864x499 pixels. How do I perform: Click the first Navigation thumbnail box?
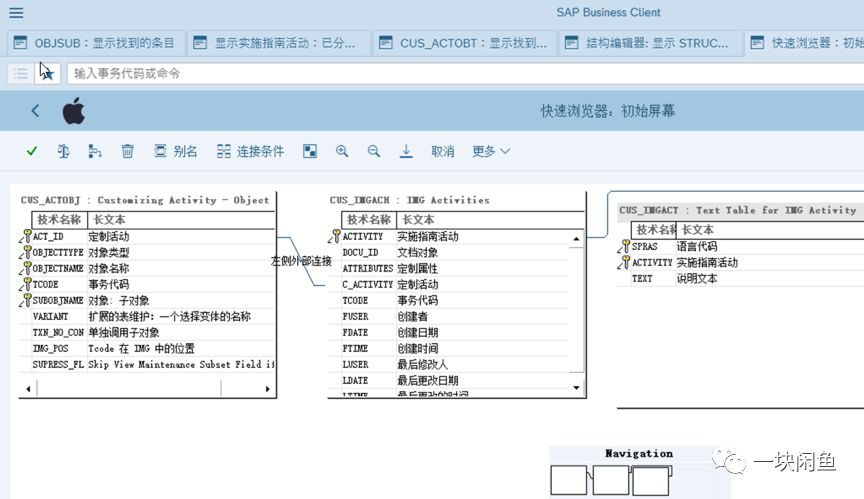(x=569, y=480)
